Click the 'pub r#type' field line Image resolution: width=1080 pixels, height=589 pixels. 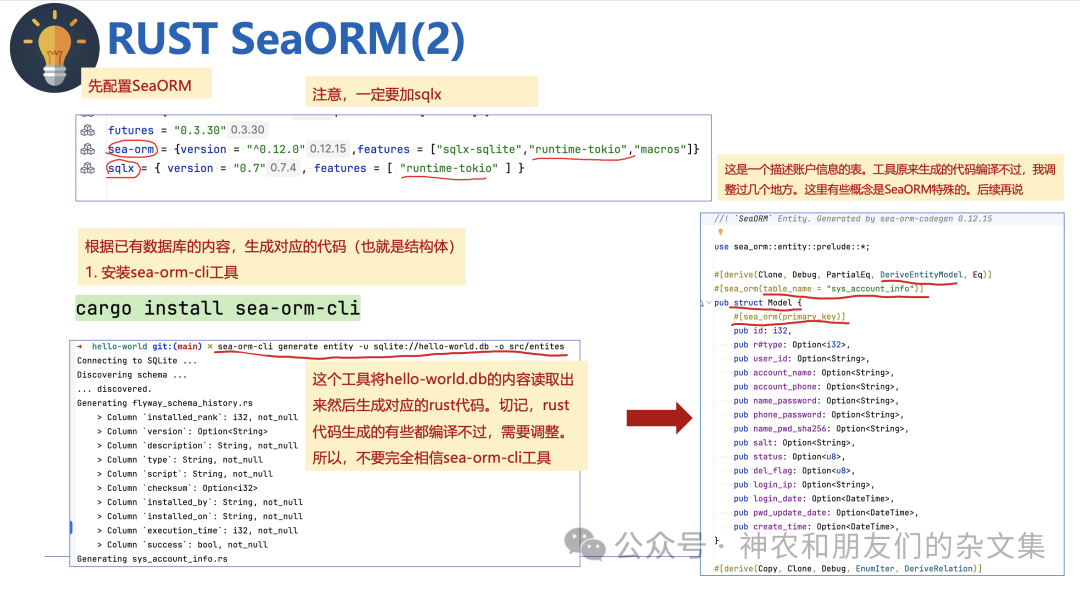pos(792,344)
